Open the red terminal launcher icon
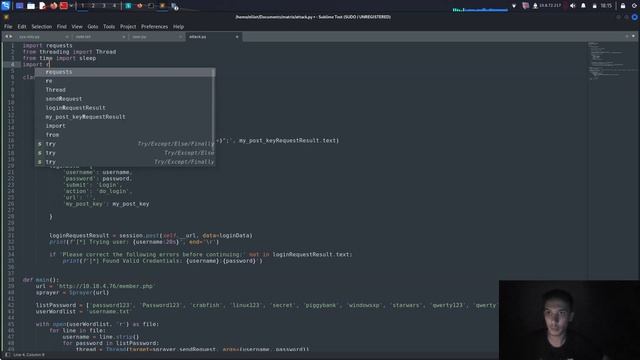Viewport: 640px width, 360px height. point(64,6)
